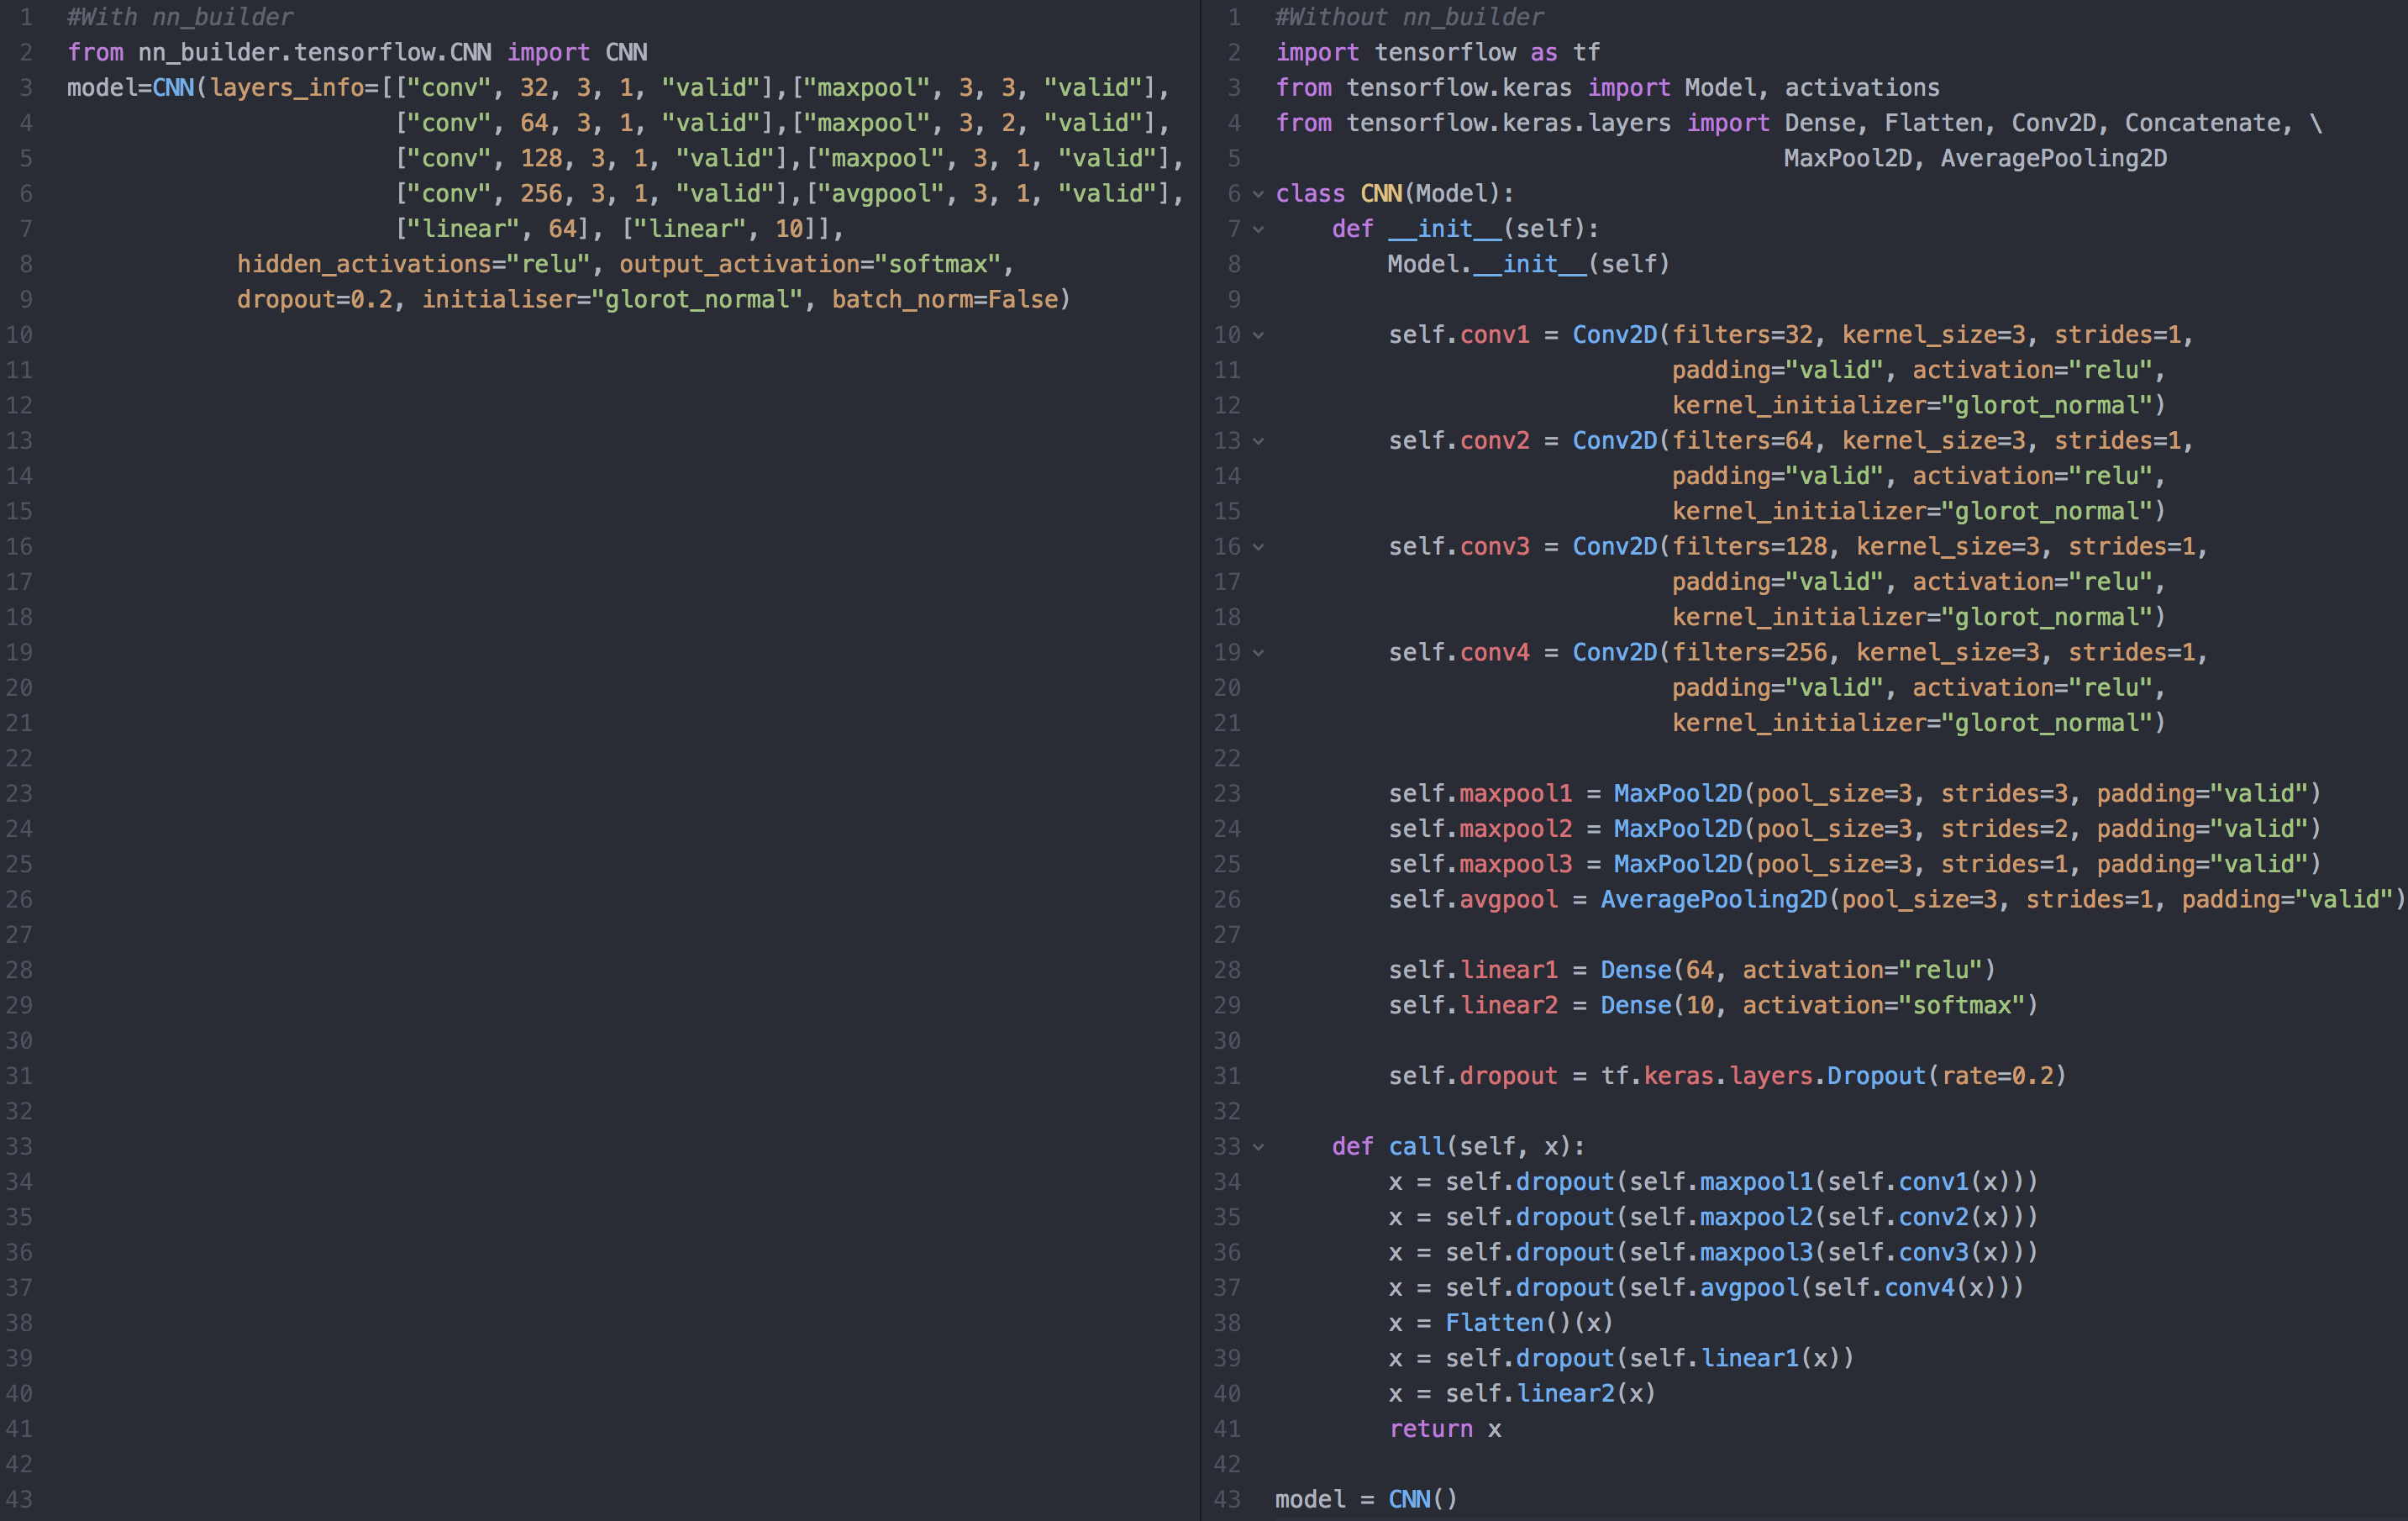Fold the def __init__ method chevron
The image size is (2408, 1521).
(x=1258, y=229)
